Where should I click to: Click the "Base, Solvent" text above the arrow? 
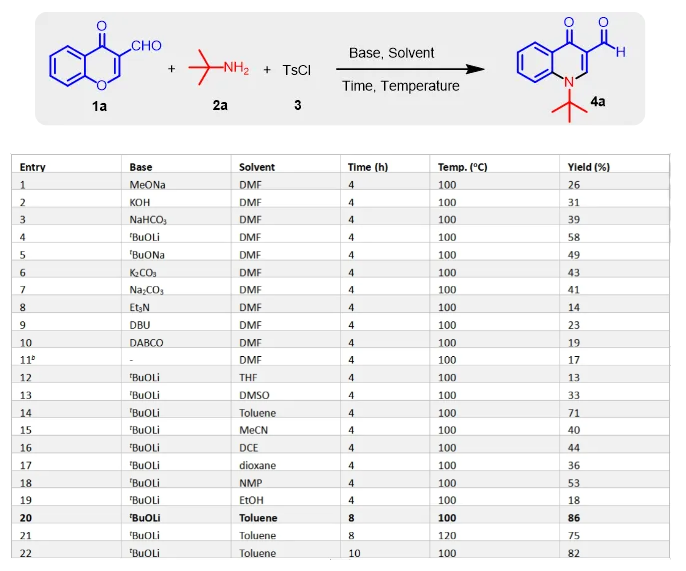point(400,52)
